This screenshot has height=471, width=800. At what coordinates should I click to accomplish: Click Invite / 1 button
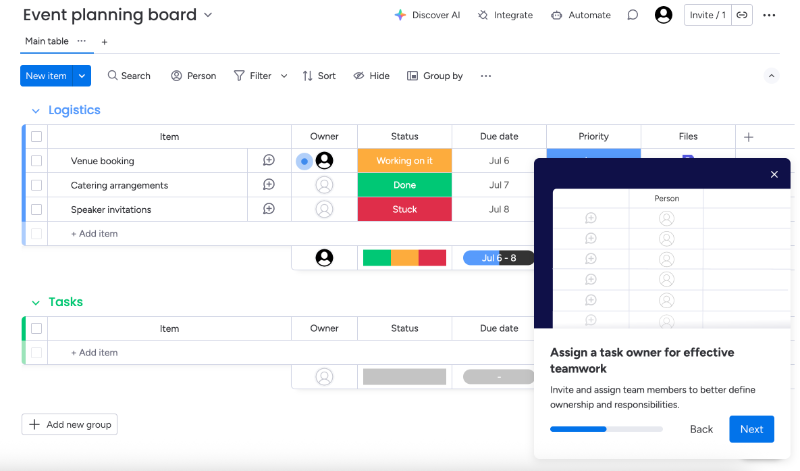708,15
